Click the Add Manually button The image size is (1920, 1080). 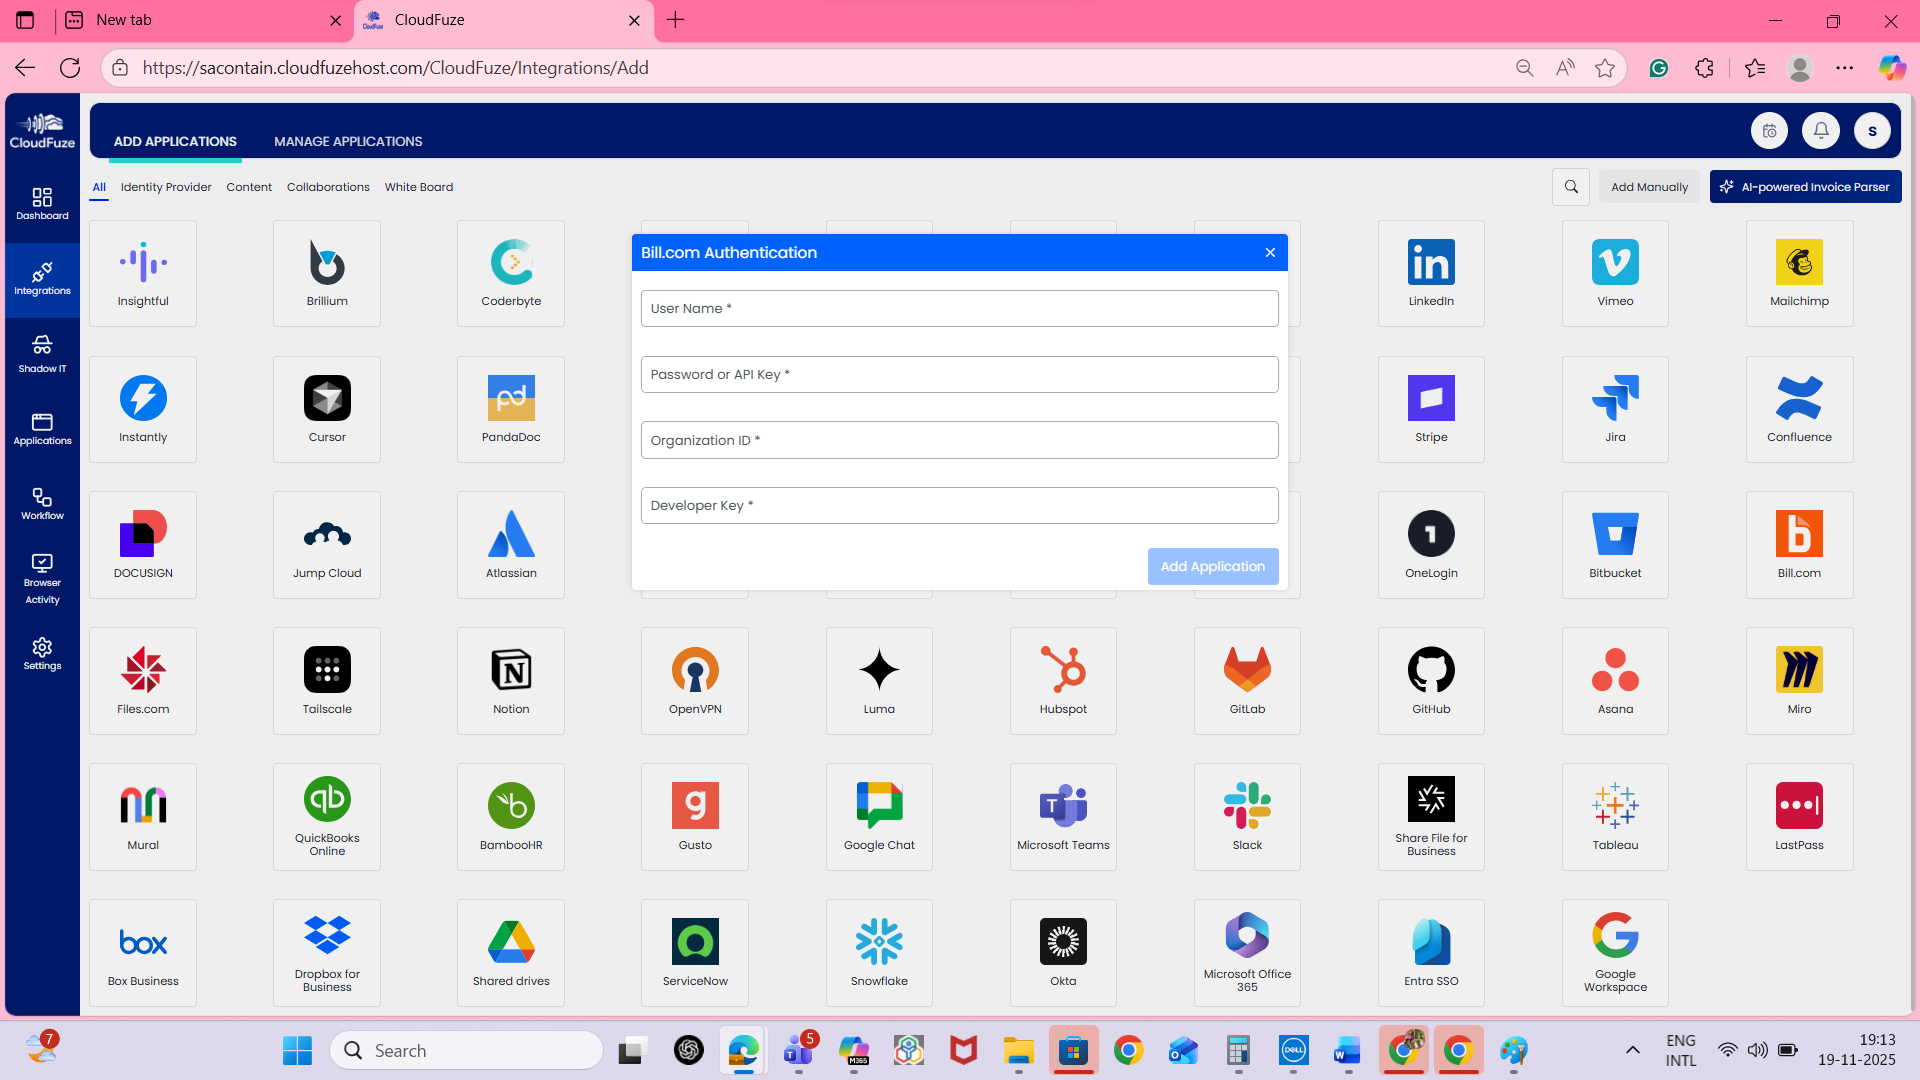tap(1649, 187)
